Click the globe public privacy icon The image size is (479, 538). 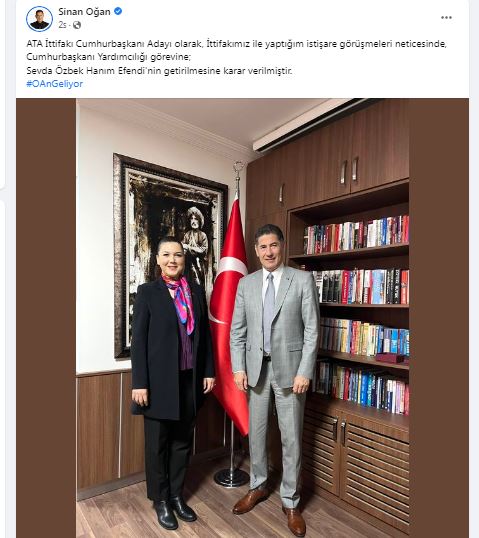click(77, 25)
